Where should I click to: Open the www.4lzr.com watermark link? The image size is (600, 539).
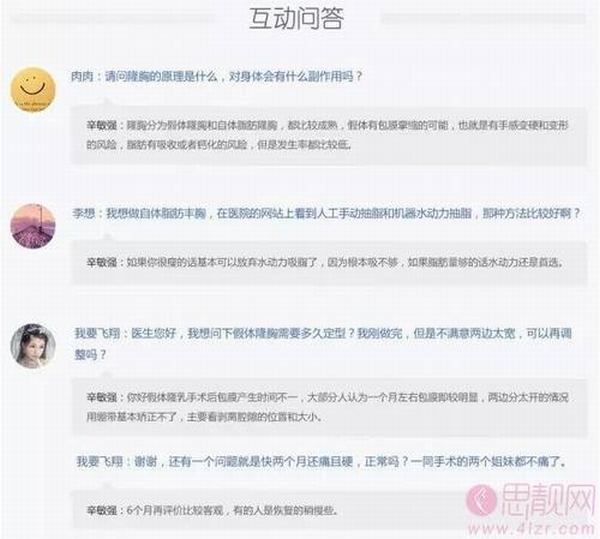tap(531, 529)
